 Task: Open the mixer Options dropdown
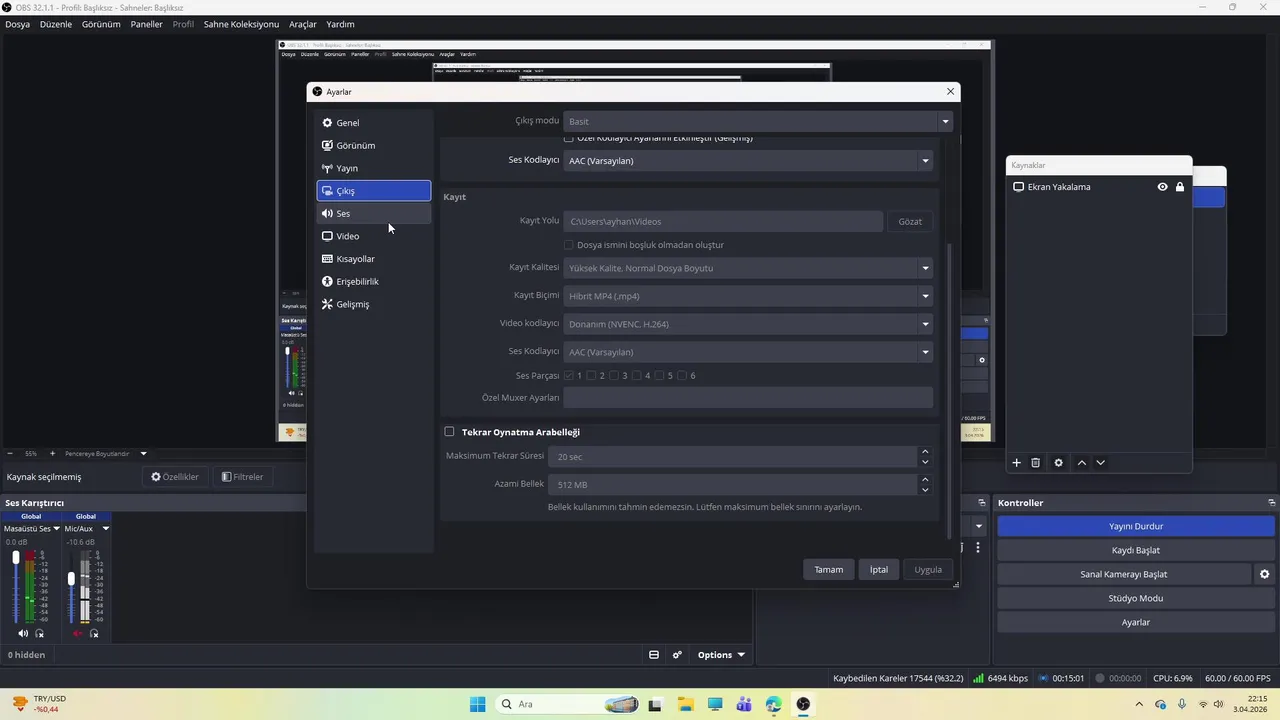(721, 655)
